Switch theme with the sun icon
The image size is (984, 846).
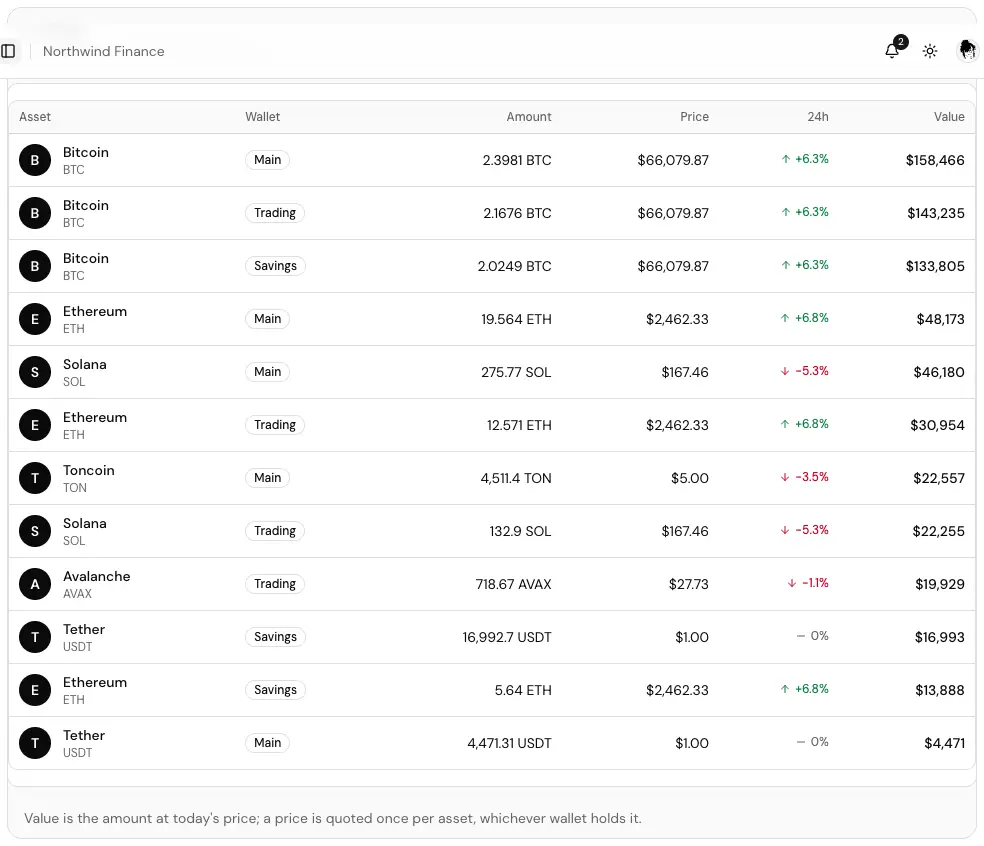pyautogui.click(x=930, y=51)
